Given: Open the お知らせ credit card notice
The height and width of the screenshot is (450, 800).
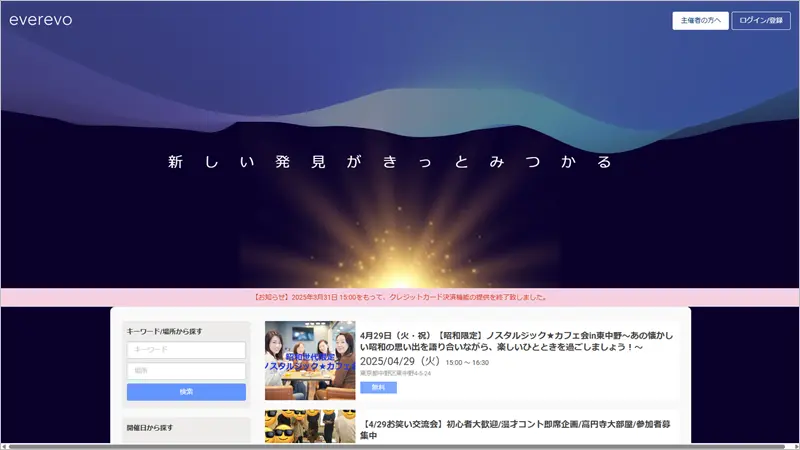Looking at the screenshot, I should click(400, 297).
